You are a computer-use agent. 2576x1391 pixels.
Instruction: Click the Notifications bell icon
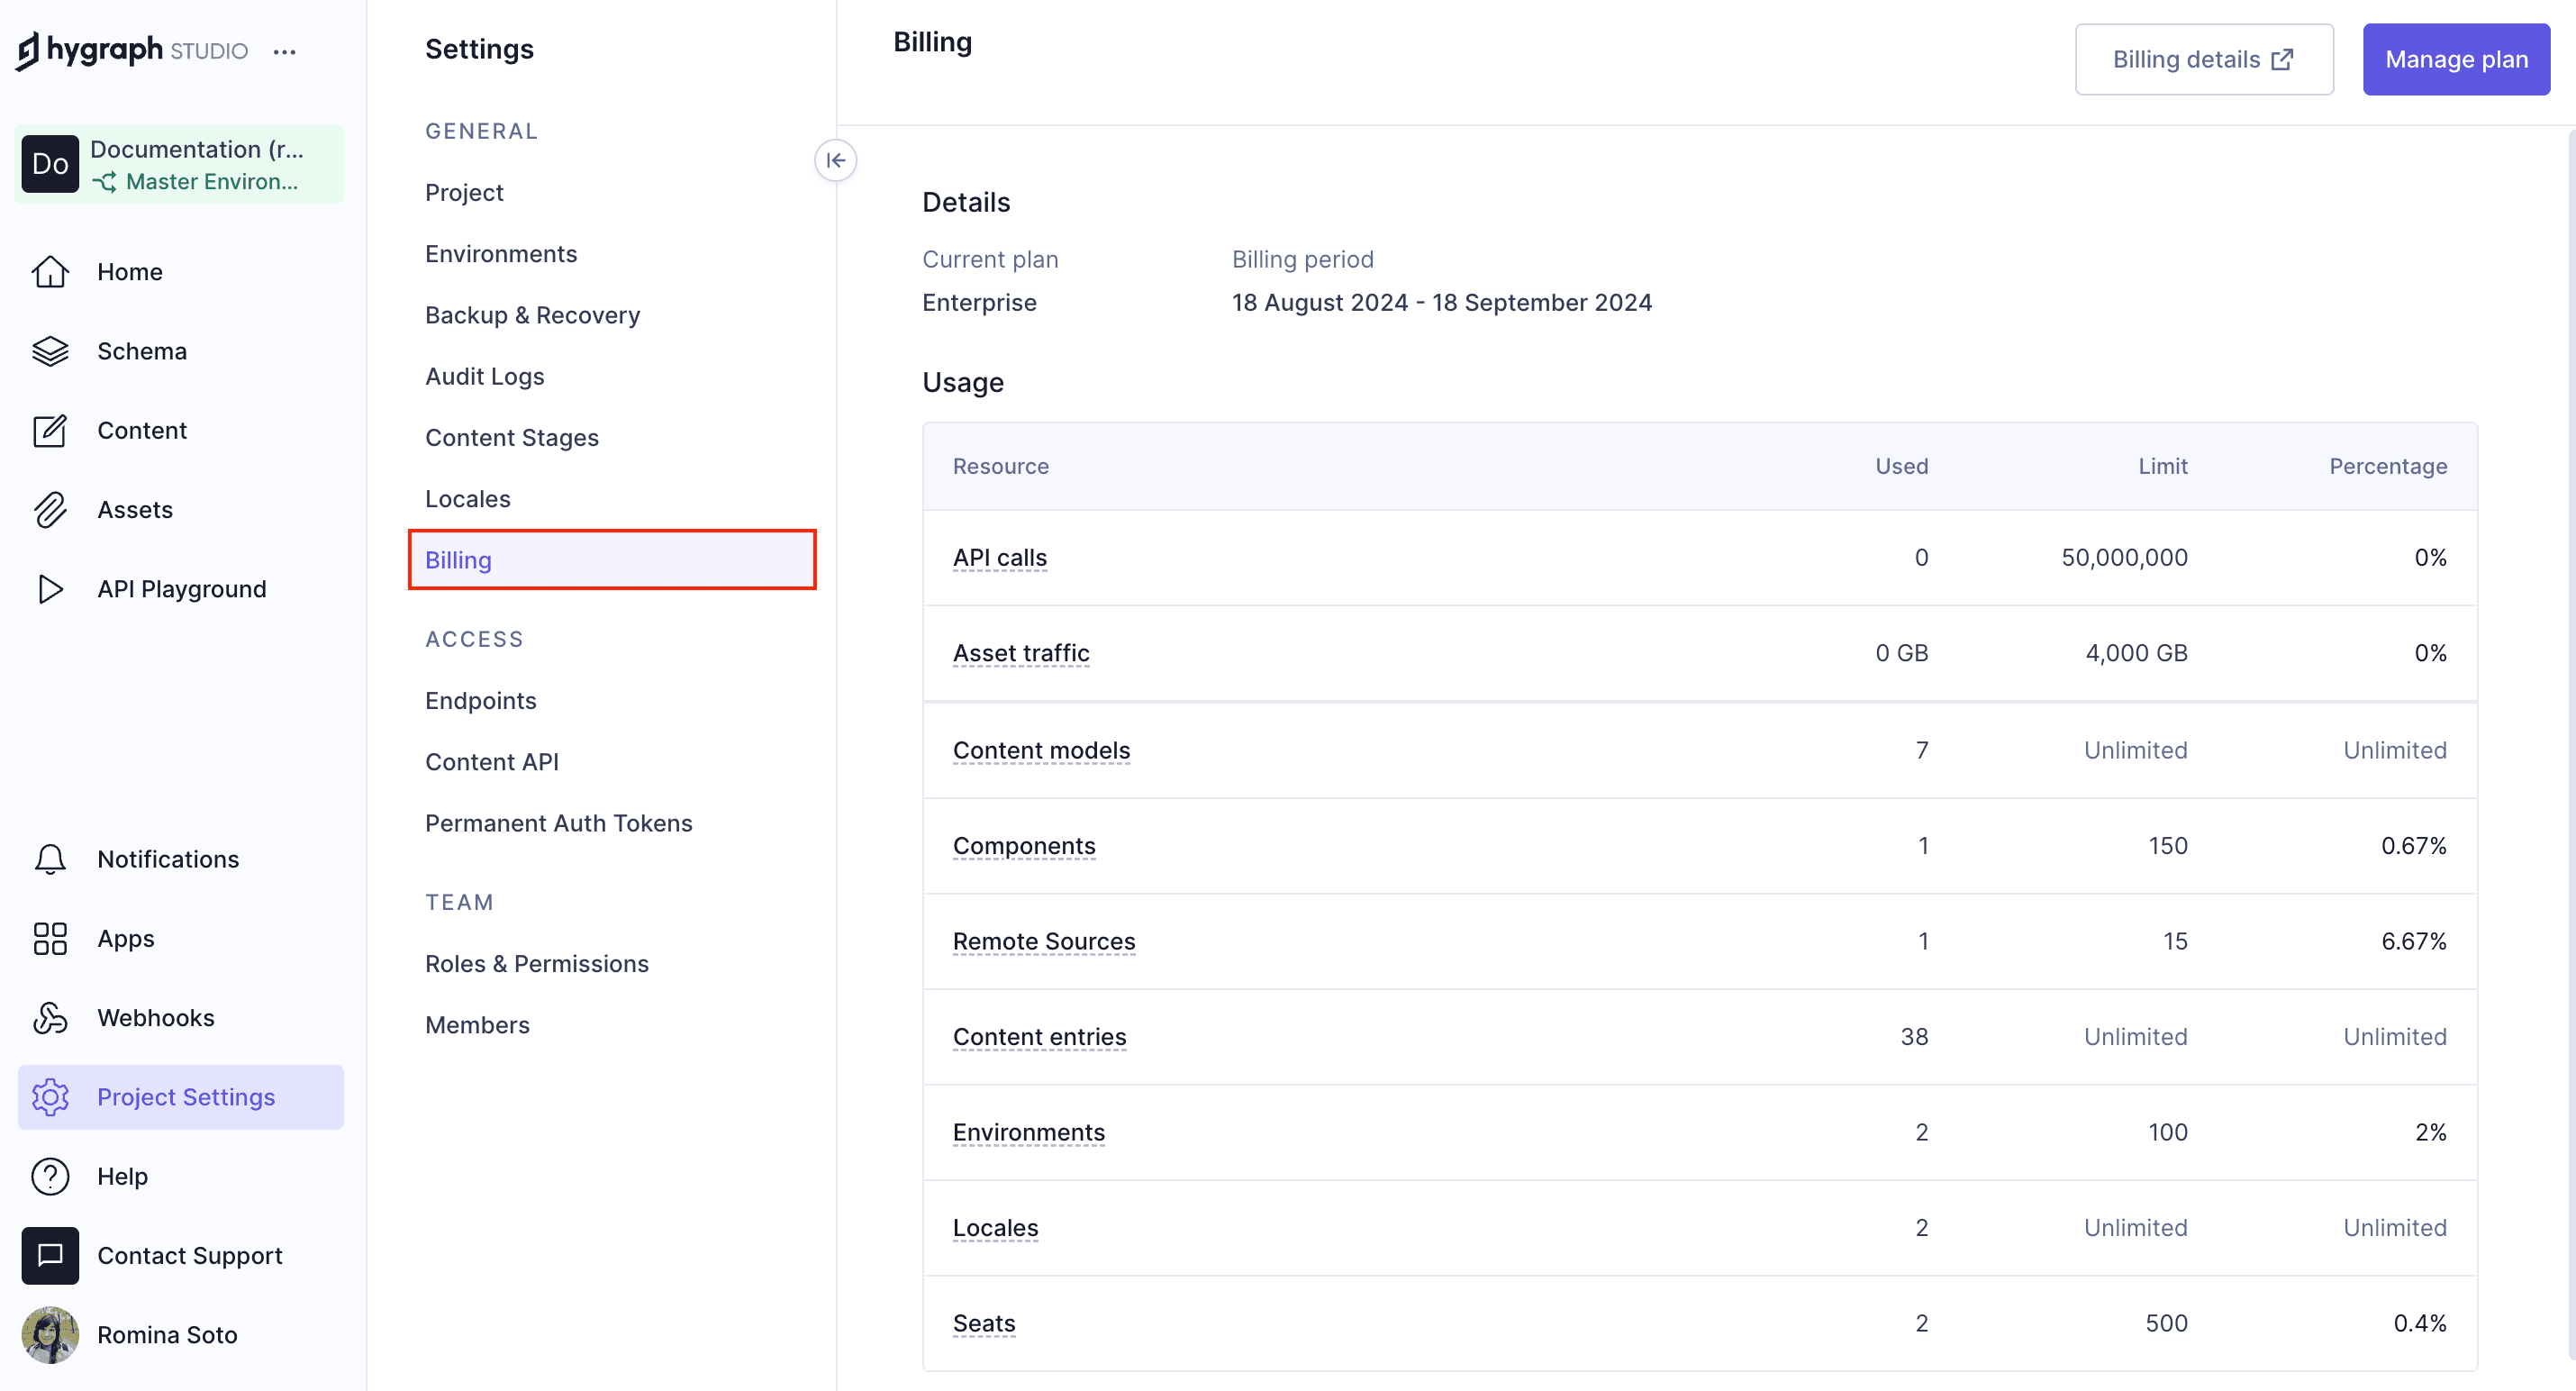pos(50,859)
